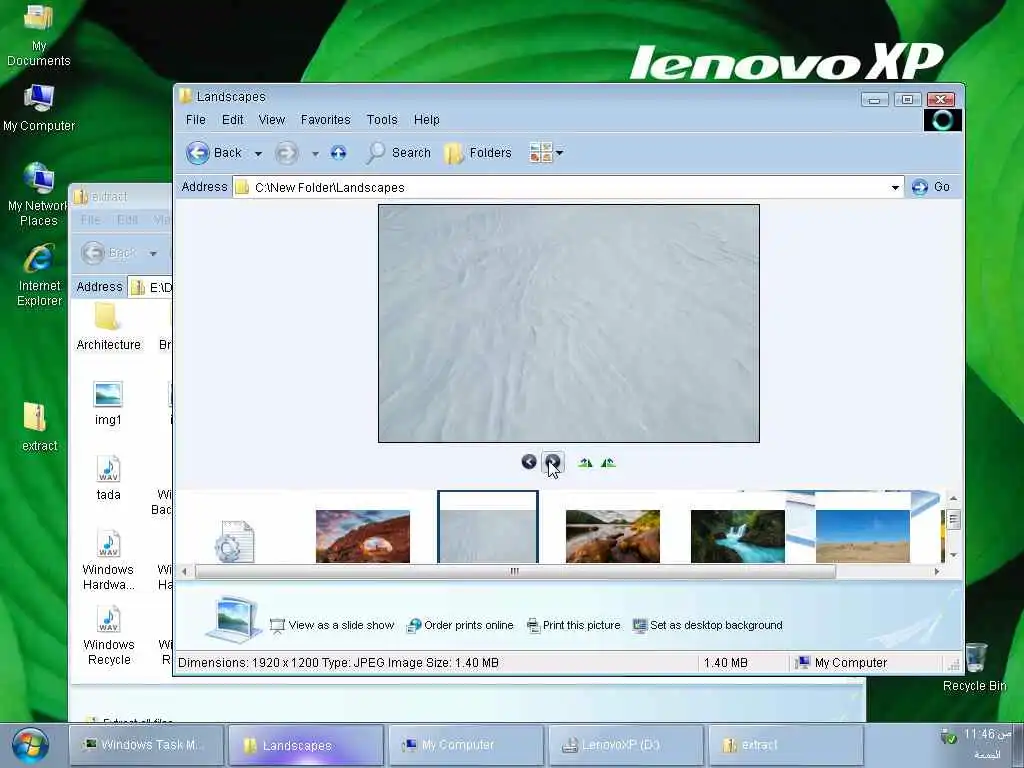Open My Documents desktop icon

(39, 36)
